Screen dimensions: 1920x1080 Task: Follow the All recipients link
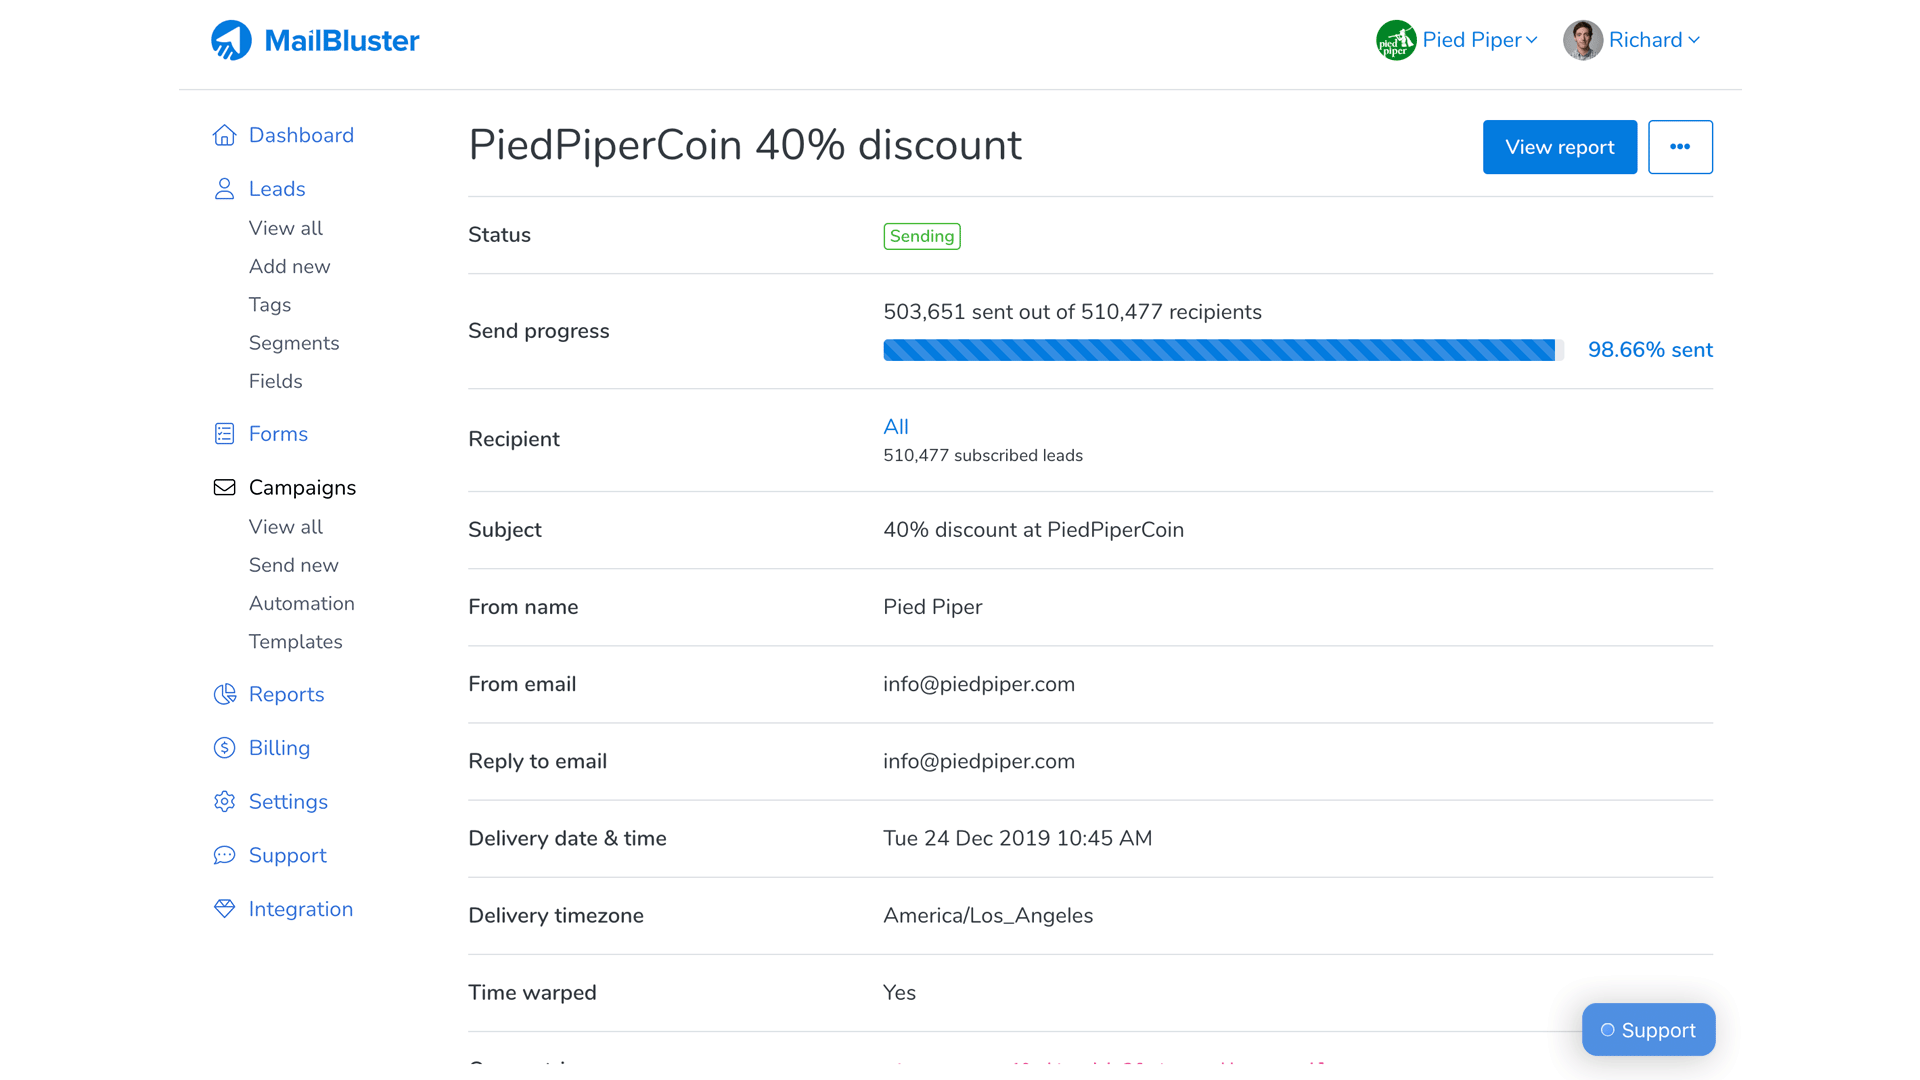895,427
